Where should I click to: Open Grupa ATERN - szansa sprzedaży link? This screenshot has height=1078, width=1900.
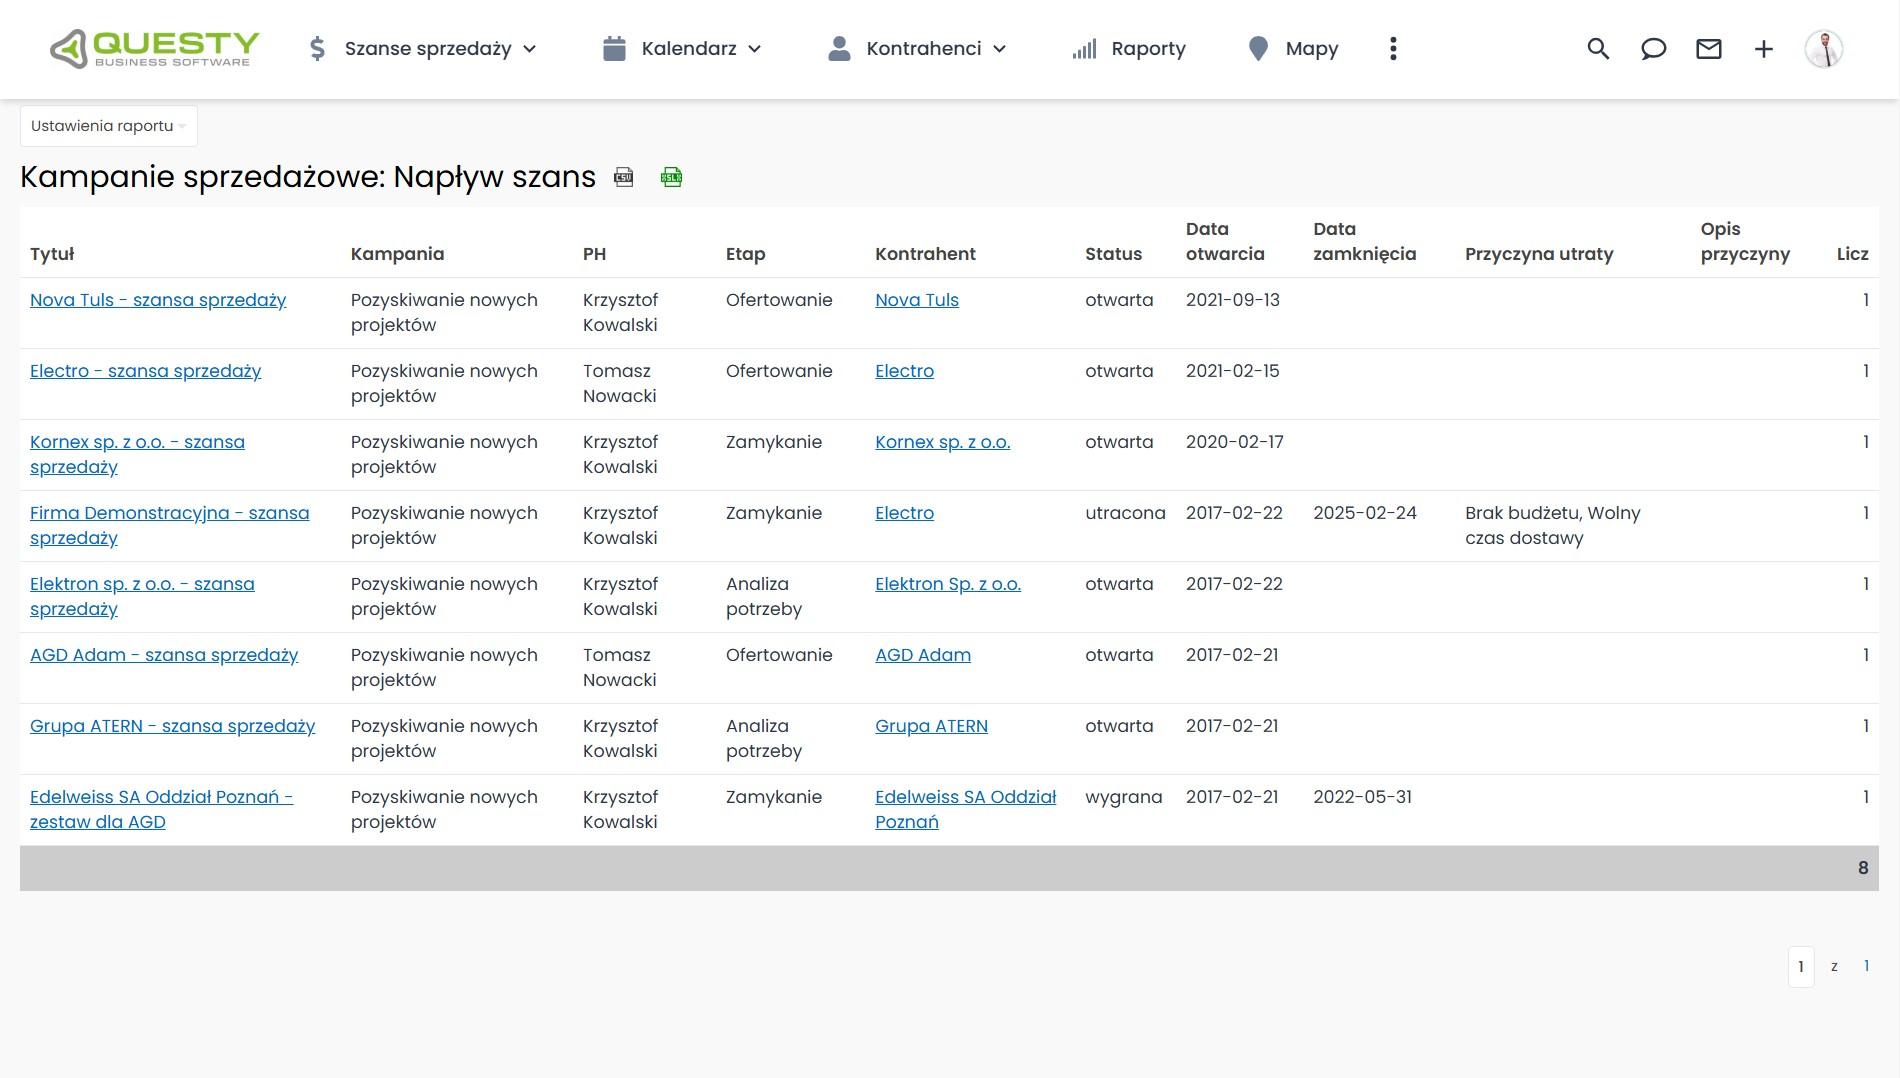172,726
